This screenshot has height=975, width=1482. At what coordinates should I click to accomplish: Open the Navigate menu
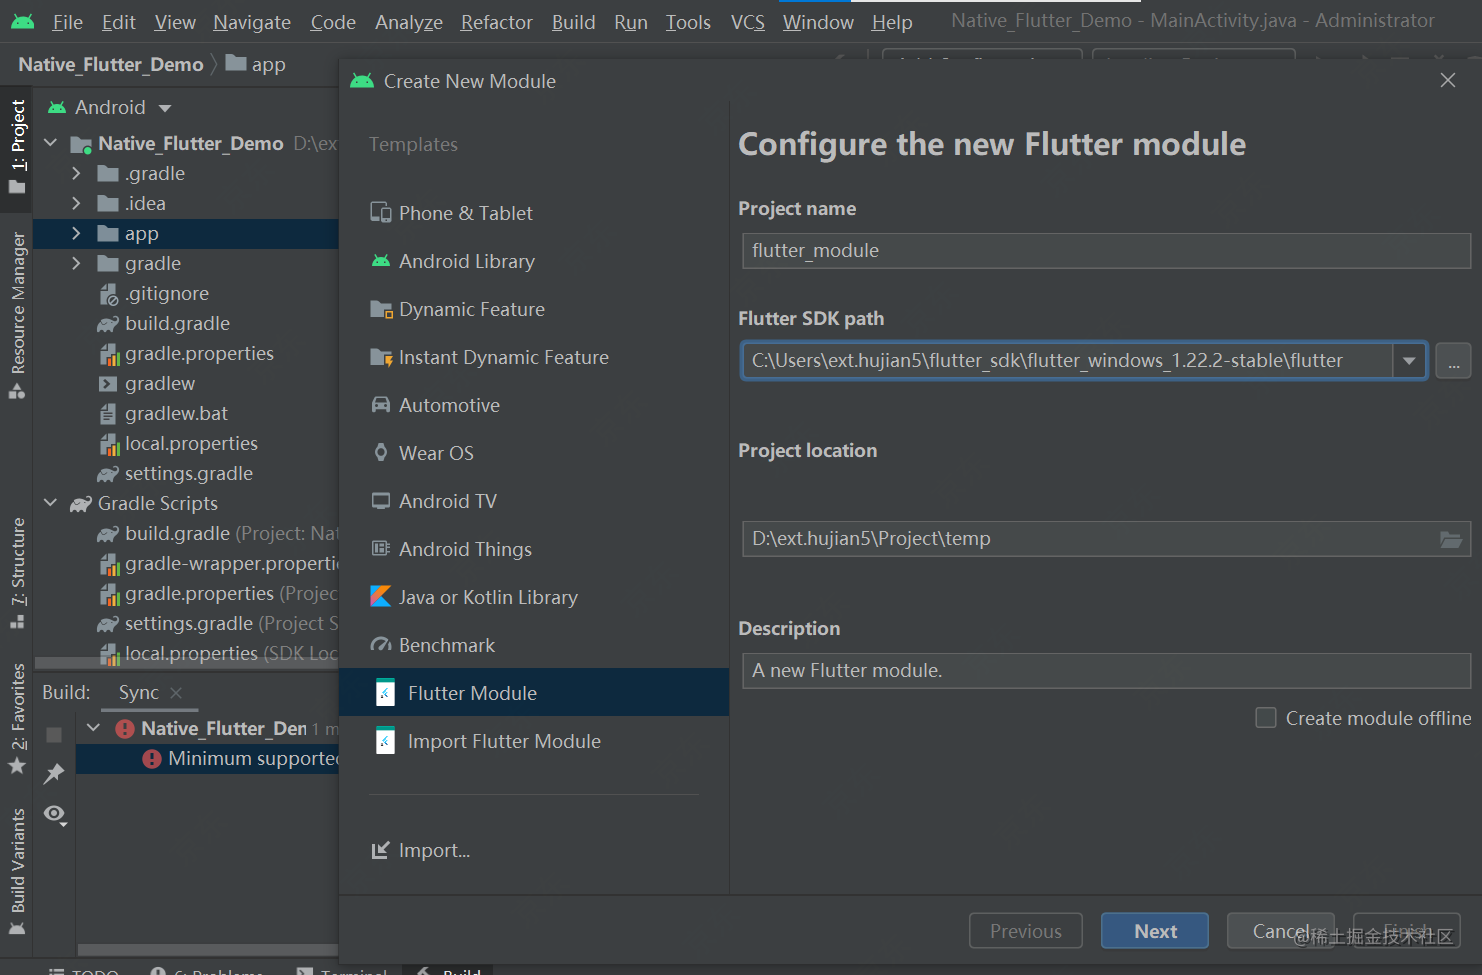point(252,22)
